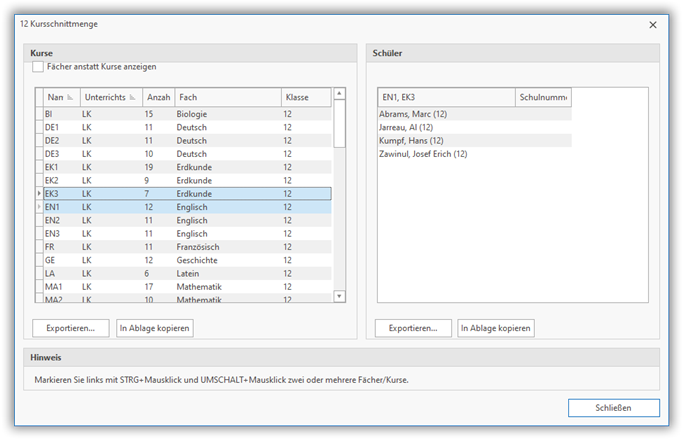The width and height of the screenshot is (683, 440).
Task: Copy the Kurse list with 'In Ablage kopieren'
Action: coord(154,328)
